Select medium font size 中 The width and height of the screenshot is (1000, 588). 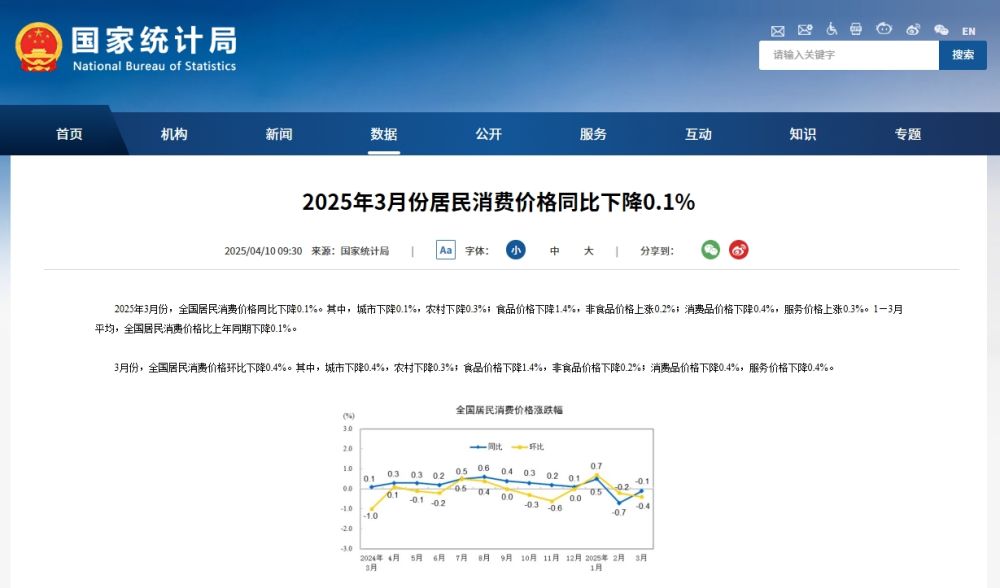555,251
